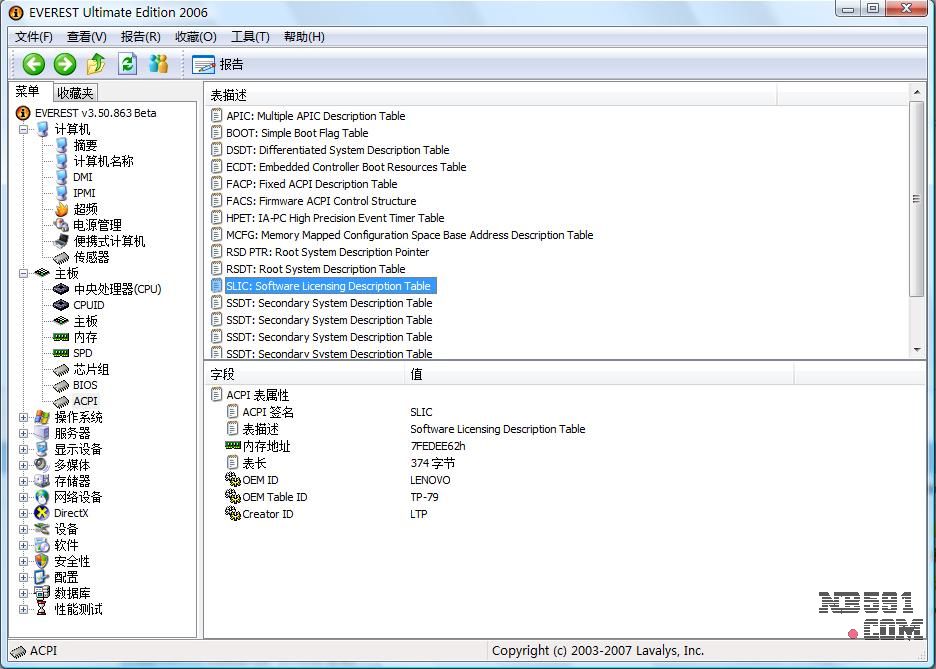Open the 文件(F) menu
936x669 pixels.
[x=34, y=36]
